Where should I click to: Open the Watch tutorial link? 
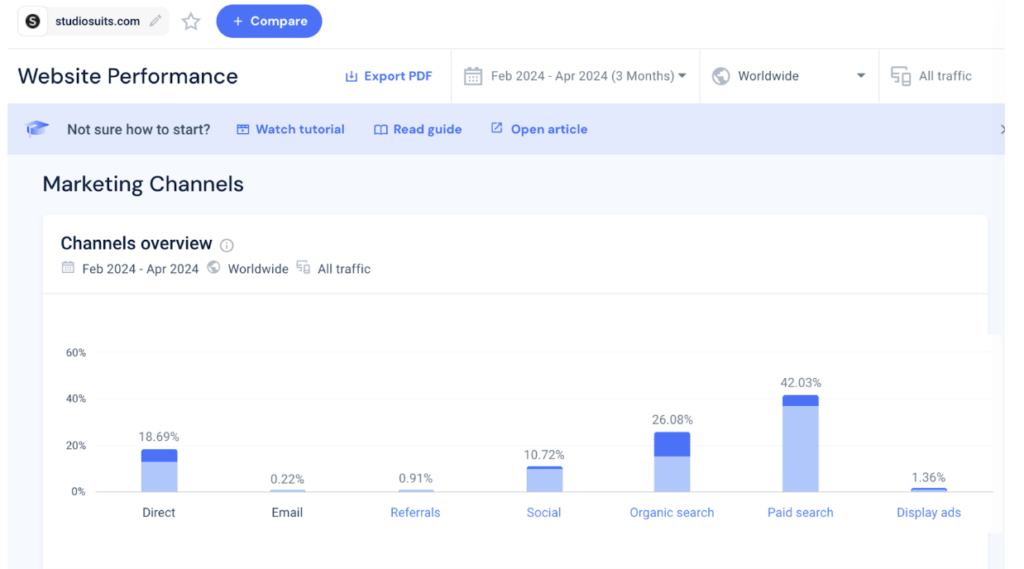(x=291, y=129)
